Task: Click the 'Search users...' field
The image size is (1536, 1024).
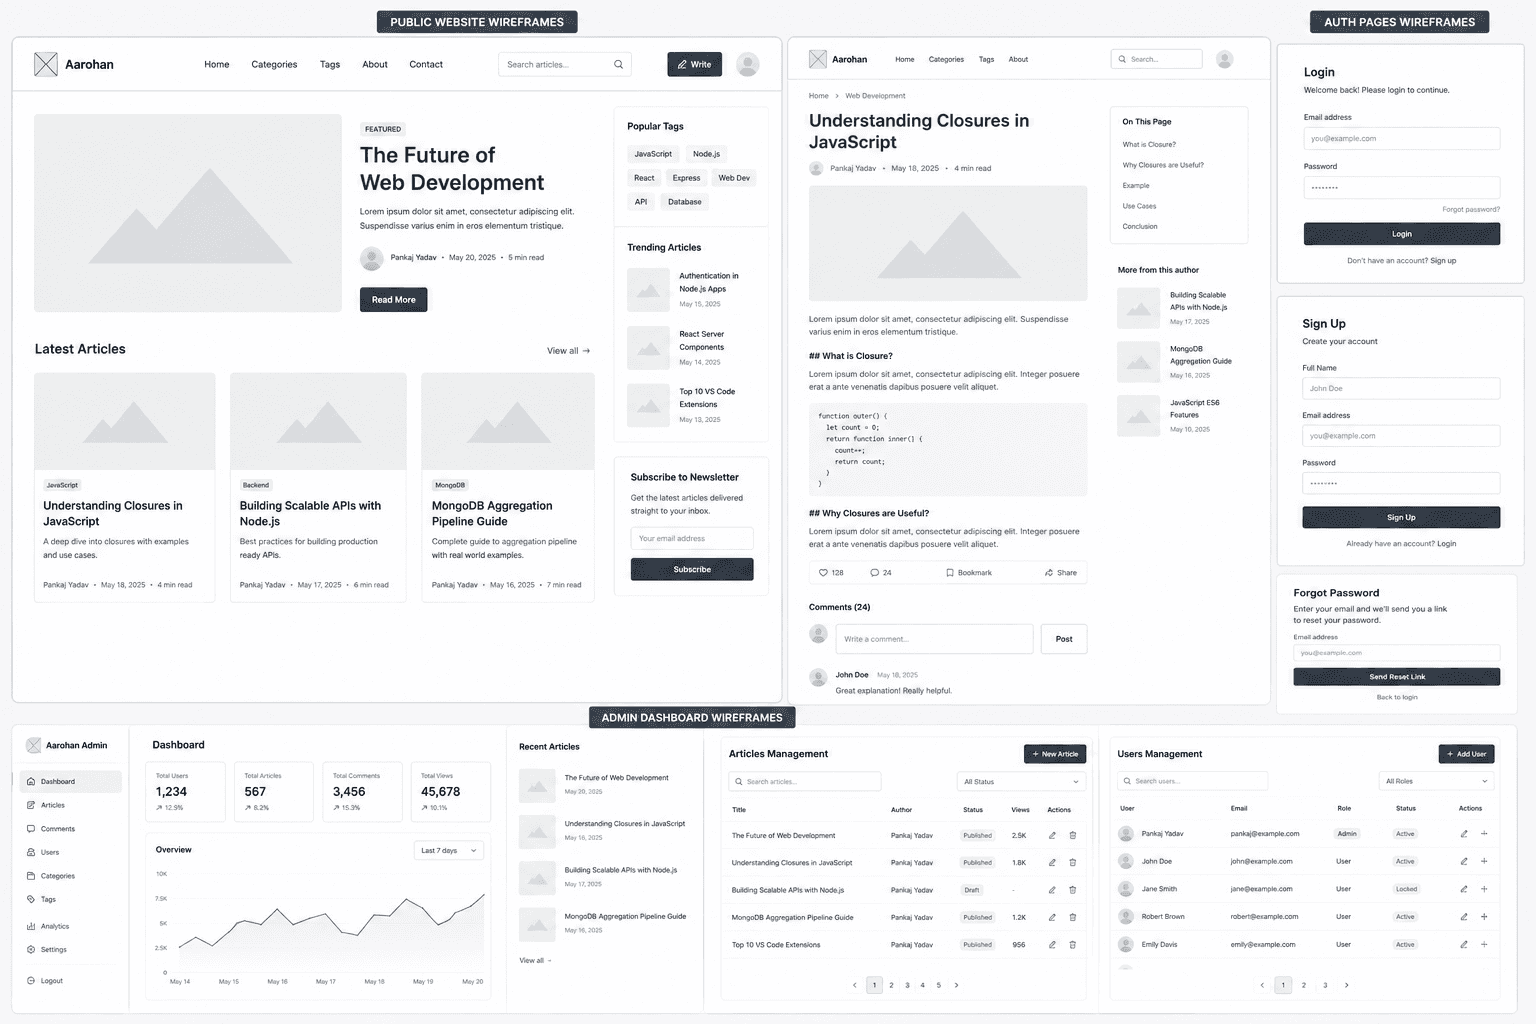Action: pos(1193,782)
